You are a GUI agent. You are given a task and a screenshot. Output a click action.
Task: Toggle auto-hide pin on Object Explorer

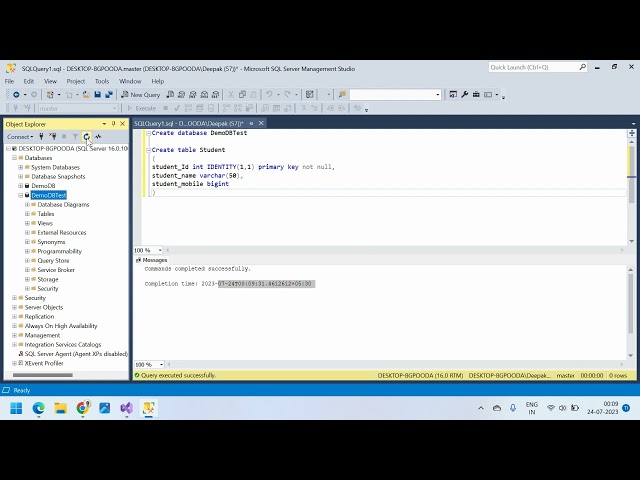pos(113,124)
